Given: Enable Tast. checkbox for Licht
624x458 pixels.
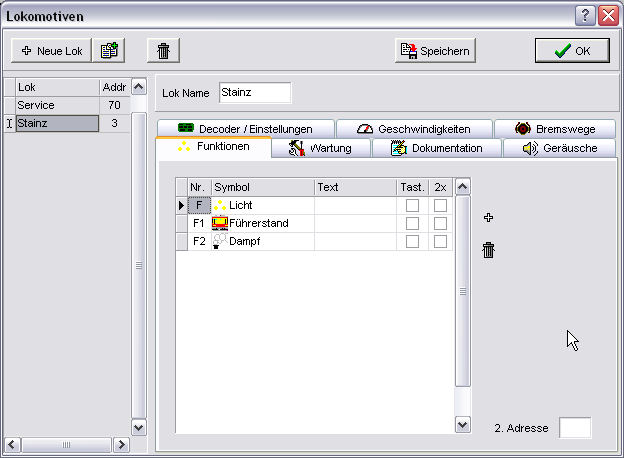Looking at the screenshot, I should (x=412, y=205).
